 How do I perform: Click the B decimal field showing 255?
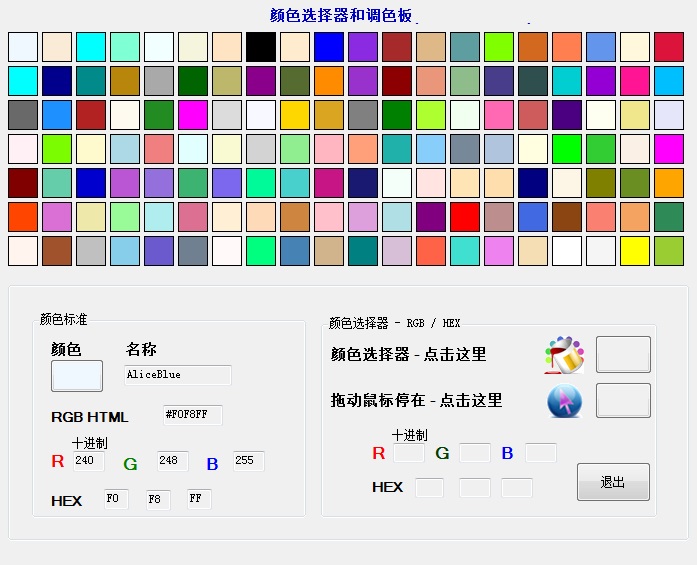[248, 461]
